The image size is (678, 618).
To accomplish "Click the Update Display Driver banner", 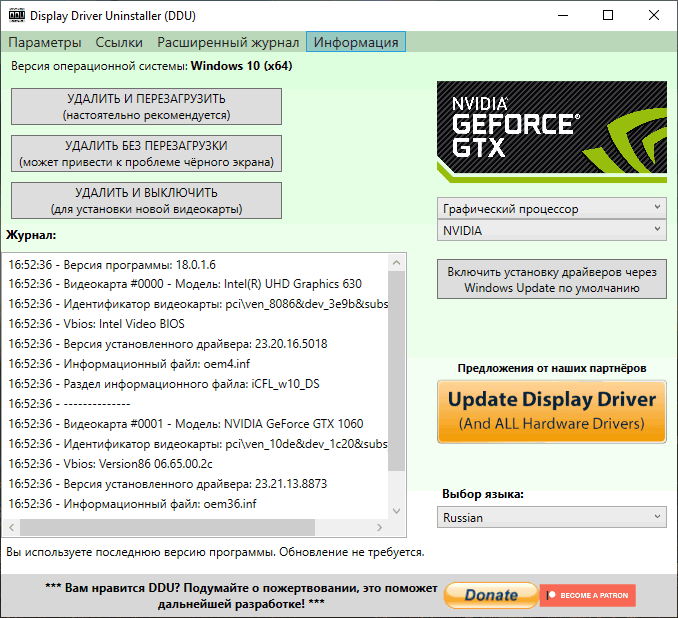I will point(551,410).
